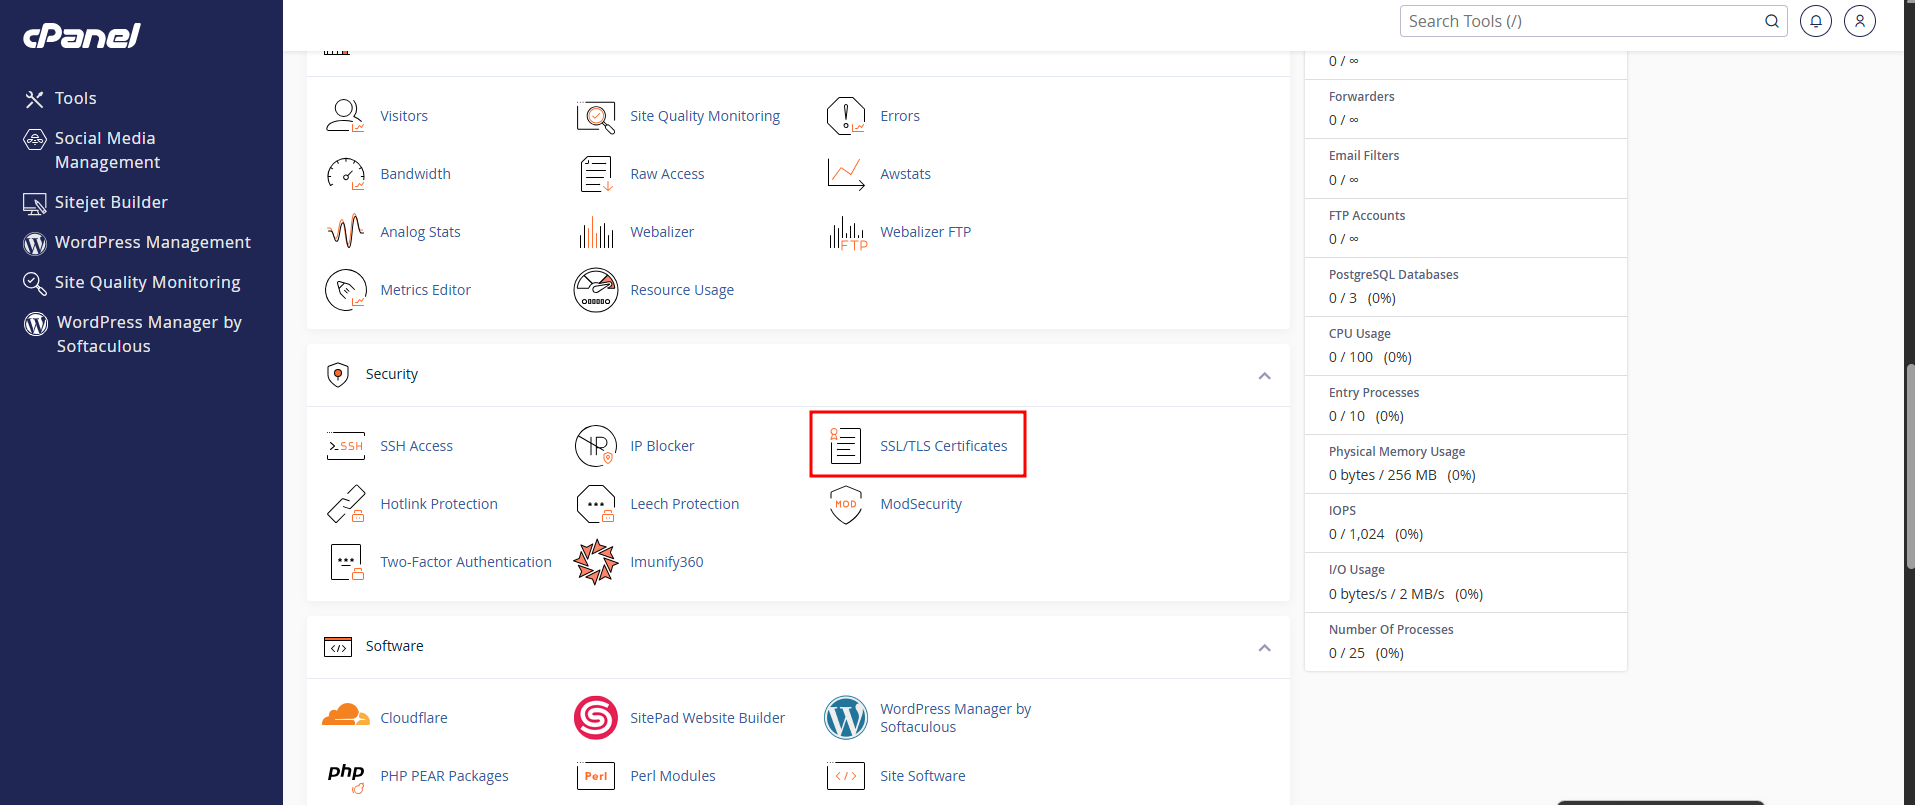Screen dimensions: 1915x805
Task: Click the Leech Protection icon
Action: pyautogui.click(x=596, y=504)
